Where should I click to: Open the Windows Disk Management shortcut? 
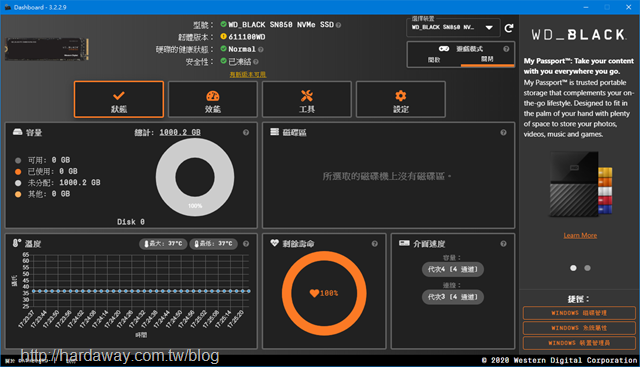click(x=579, y=313)
